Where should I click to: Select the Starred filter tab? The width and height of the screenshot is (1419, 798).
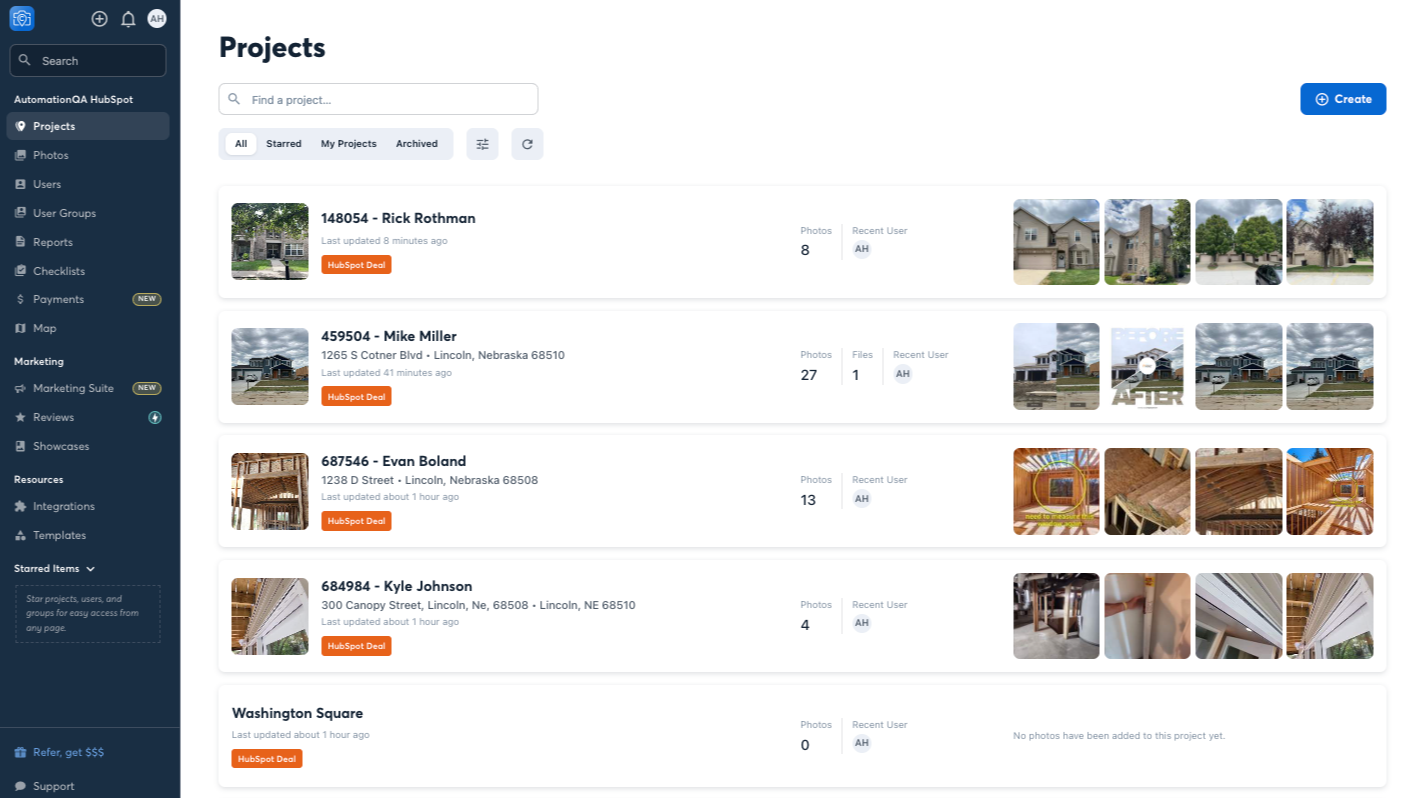point(283,144)
